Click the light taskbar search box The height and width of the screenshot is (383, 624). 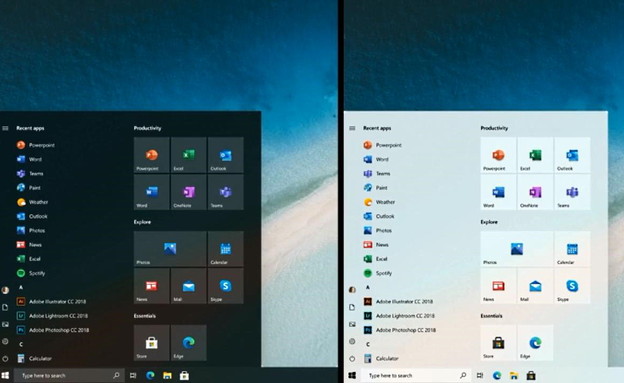415,375
